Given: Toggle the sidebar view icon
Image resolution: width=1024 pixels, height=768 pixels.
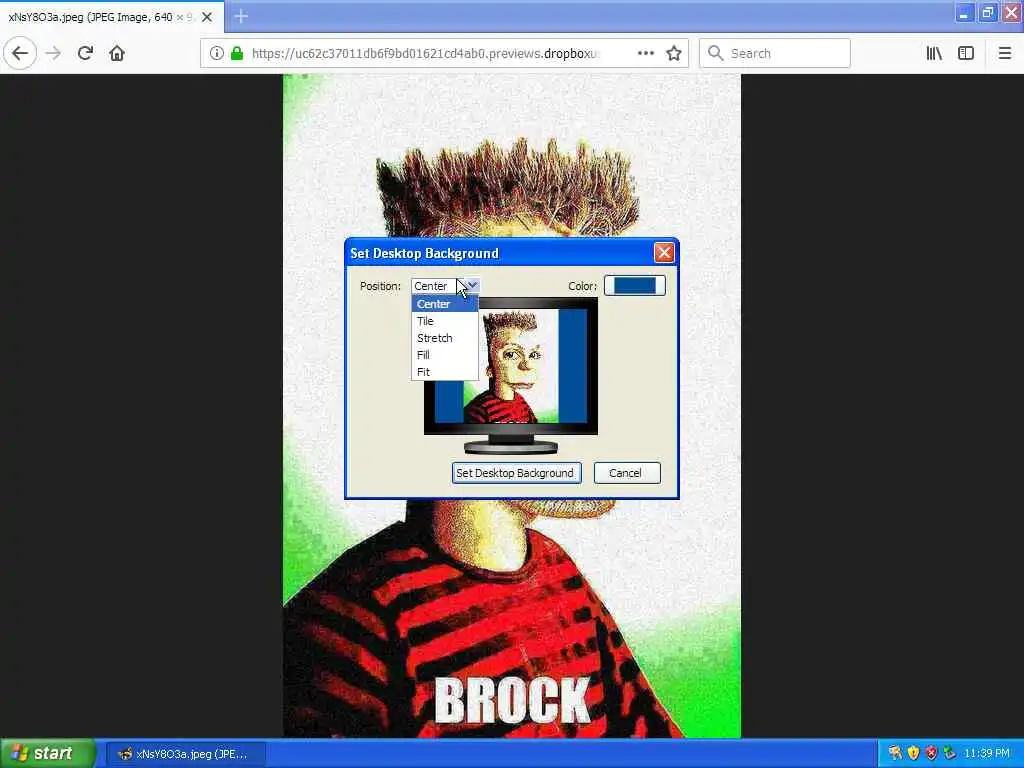Looking at the screenshot, I should point(966,53).
